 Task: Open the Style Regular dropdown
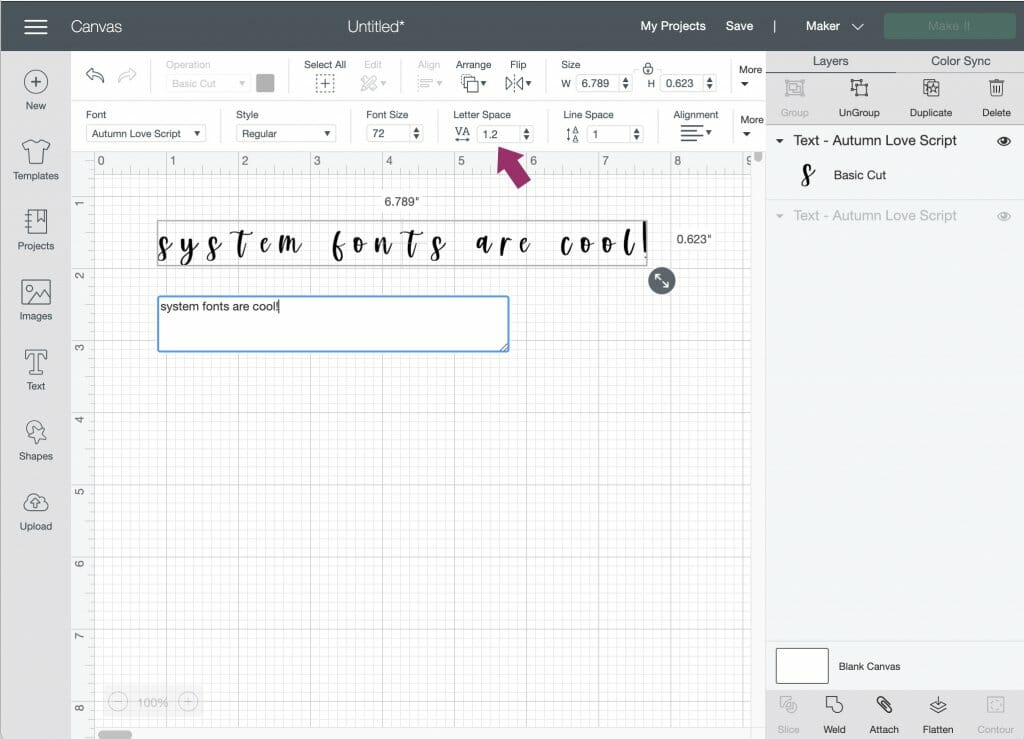pos(286,132)
